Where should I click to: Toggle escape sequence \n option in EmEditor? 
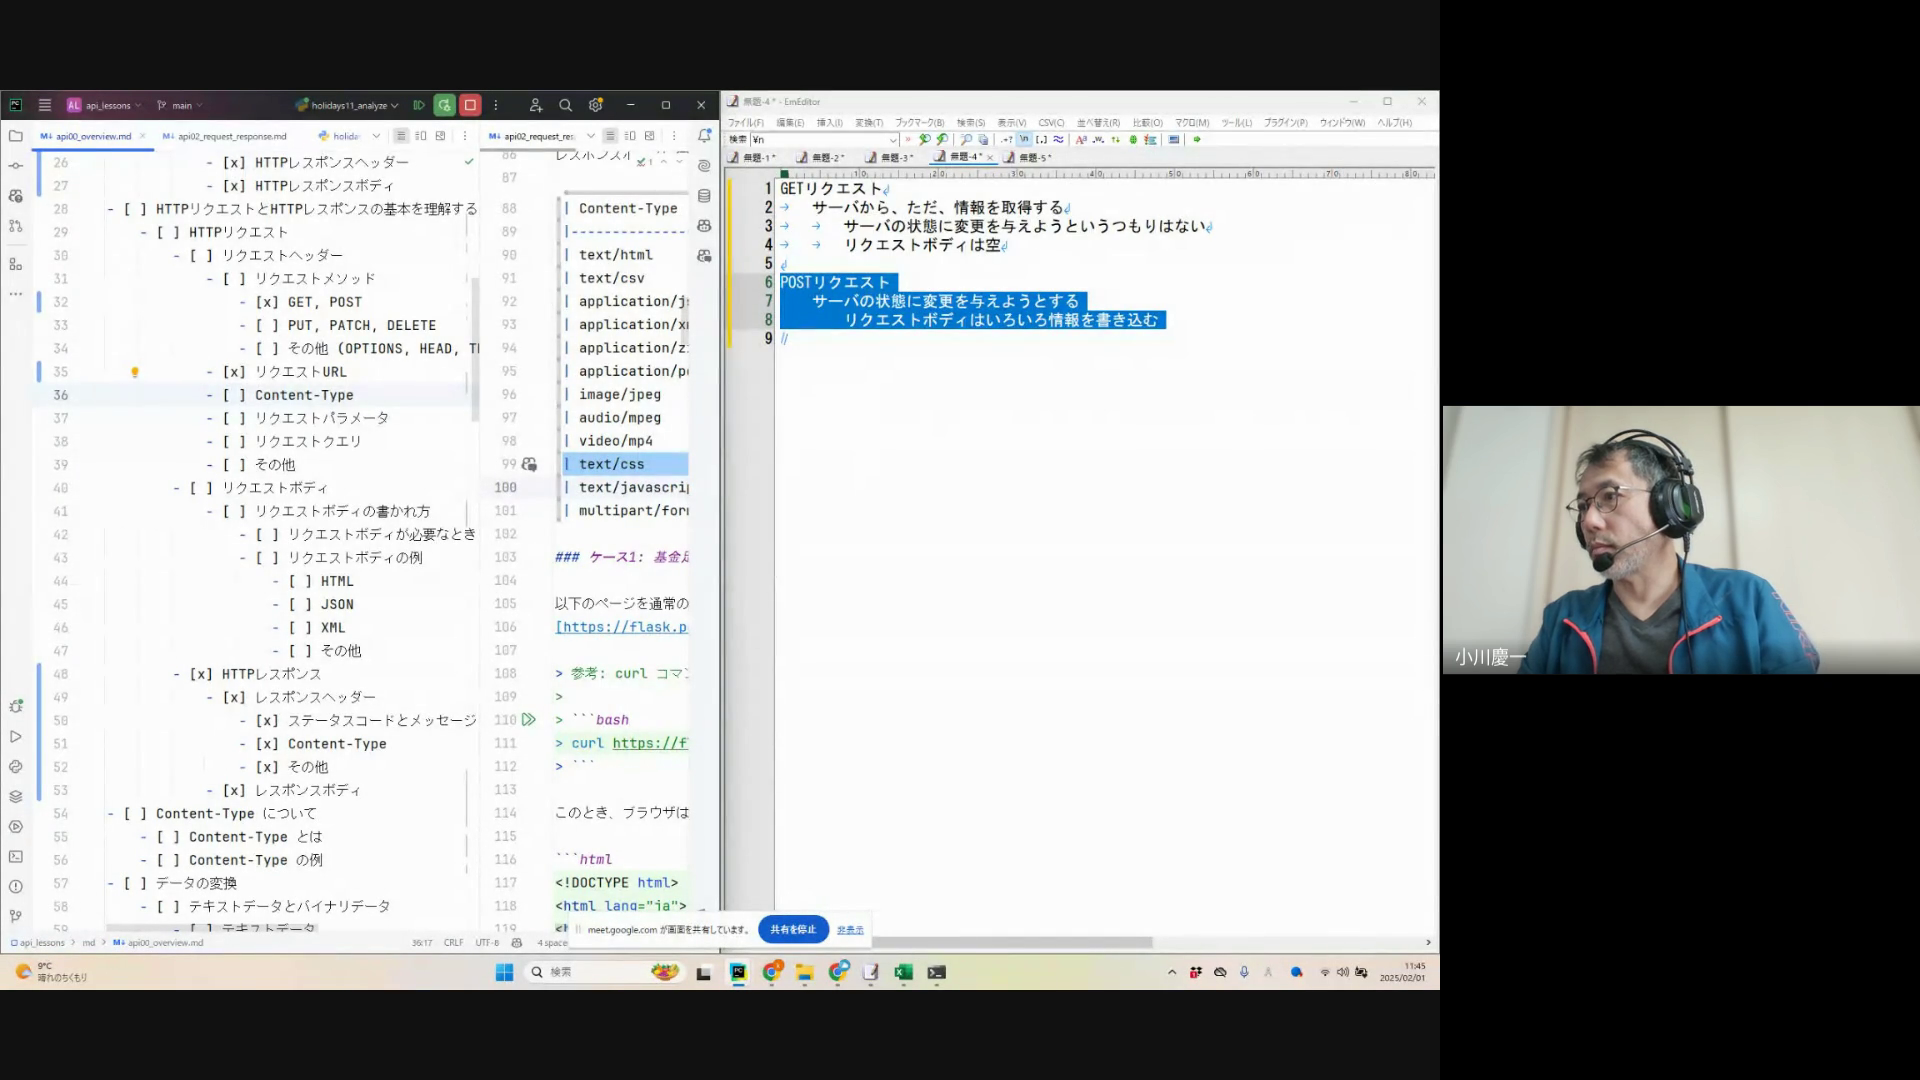click(1024, 140)
